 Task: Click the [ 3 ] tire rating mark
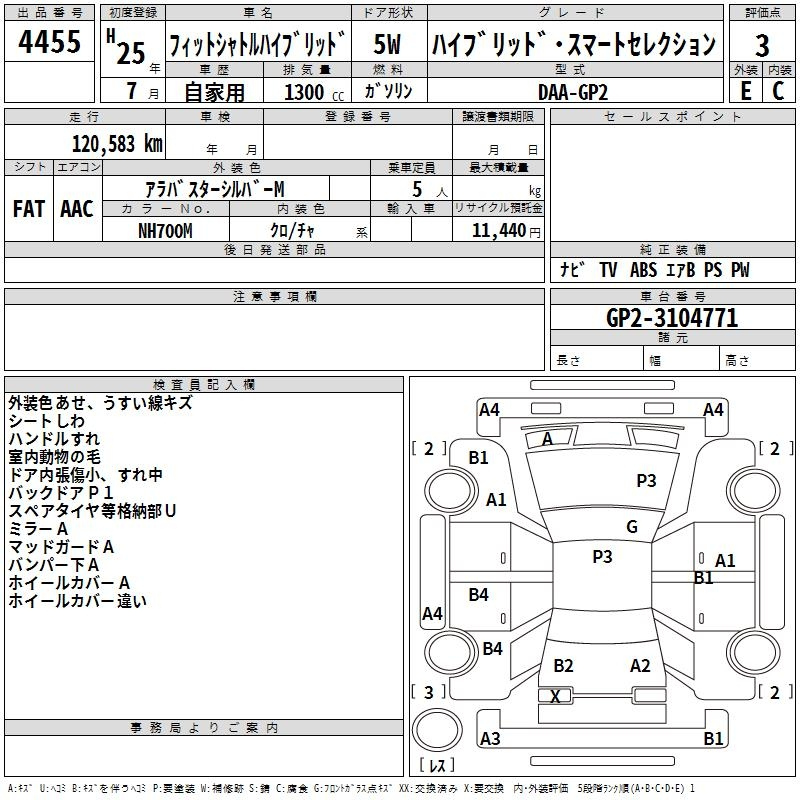click(429, 692)
